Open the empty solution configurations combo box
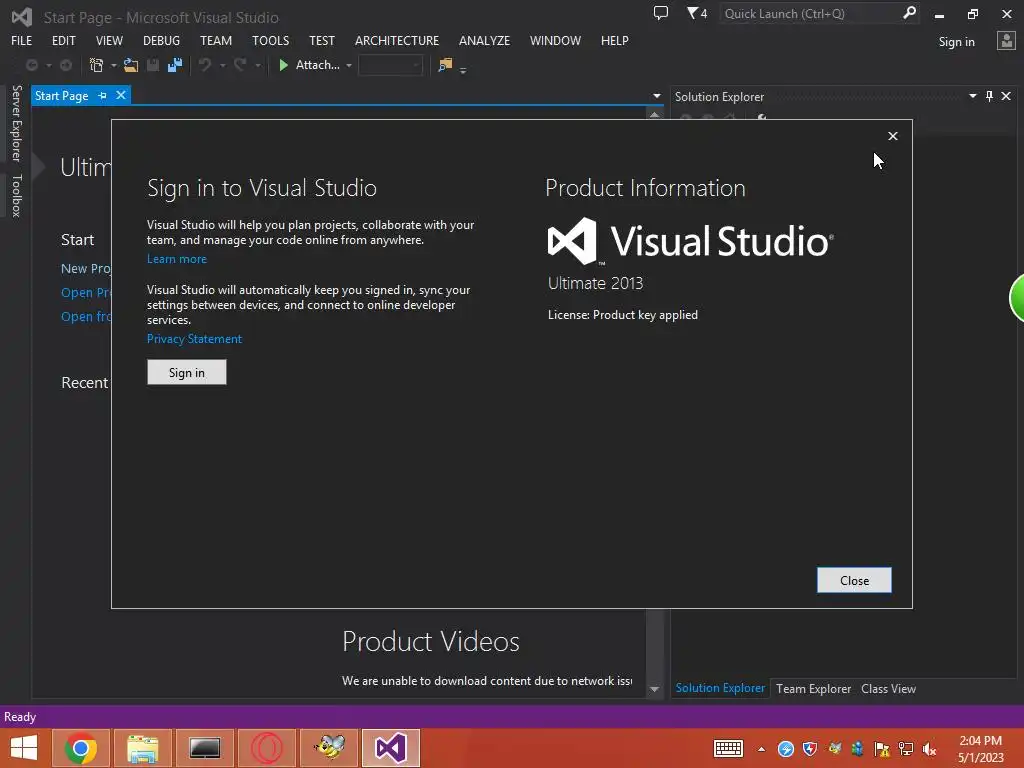Viewport: 1024px width, 768px height. tap(390, 65)
